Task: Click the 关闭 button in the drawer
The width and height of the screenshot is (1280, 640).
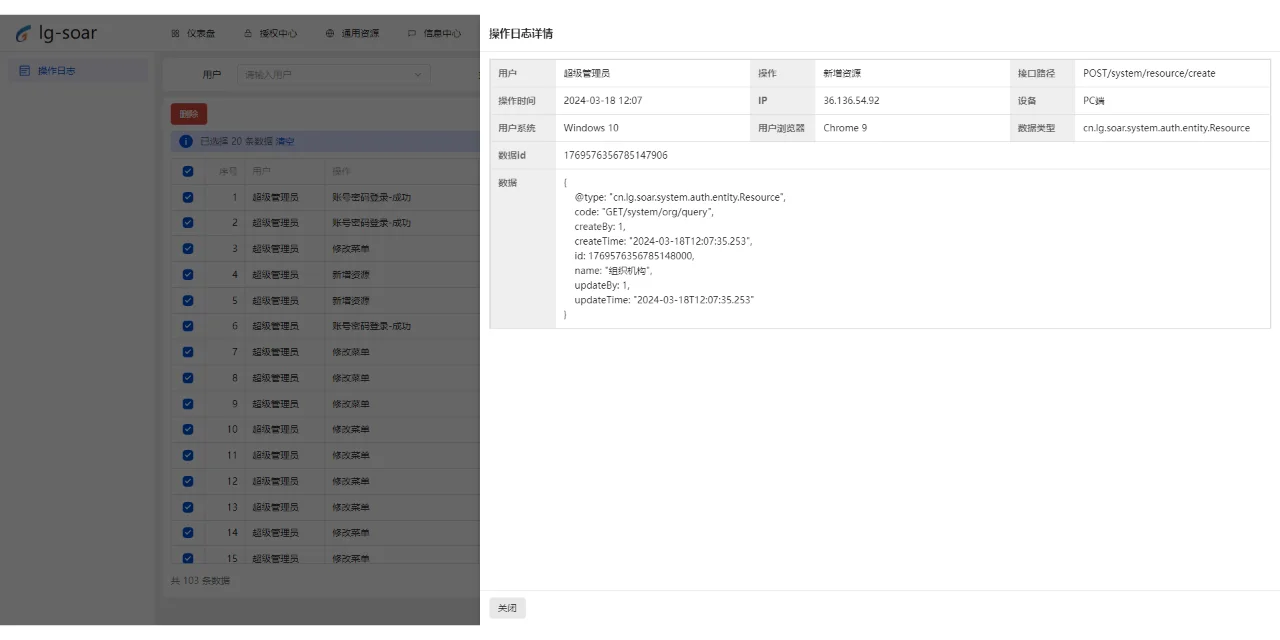Action: click(x=507, y=608)
